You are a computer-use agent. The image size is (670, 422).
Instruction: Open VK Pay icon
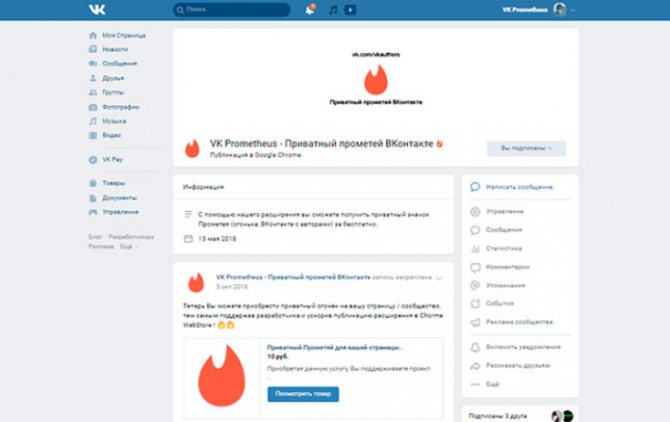[93, 160]
